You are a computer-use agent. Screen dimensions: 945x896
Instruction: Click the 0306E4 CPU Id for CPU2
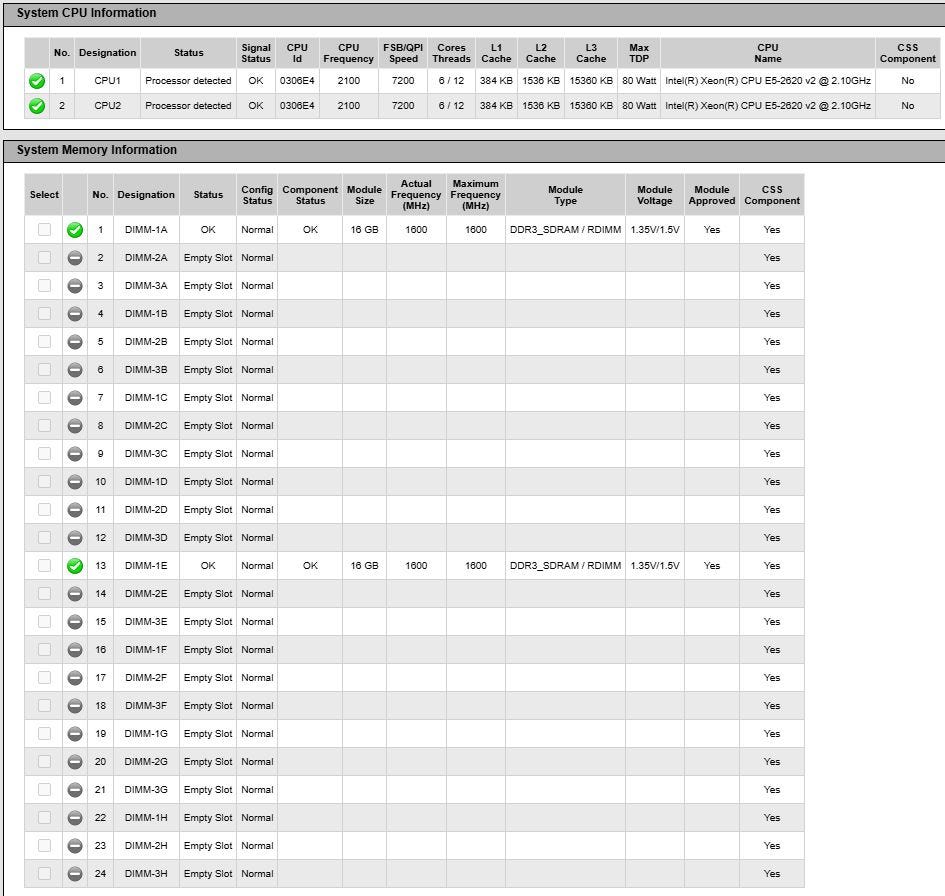[x=297, y=106]
